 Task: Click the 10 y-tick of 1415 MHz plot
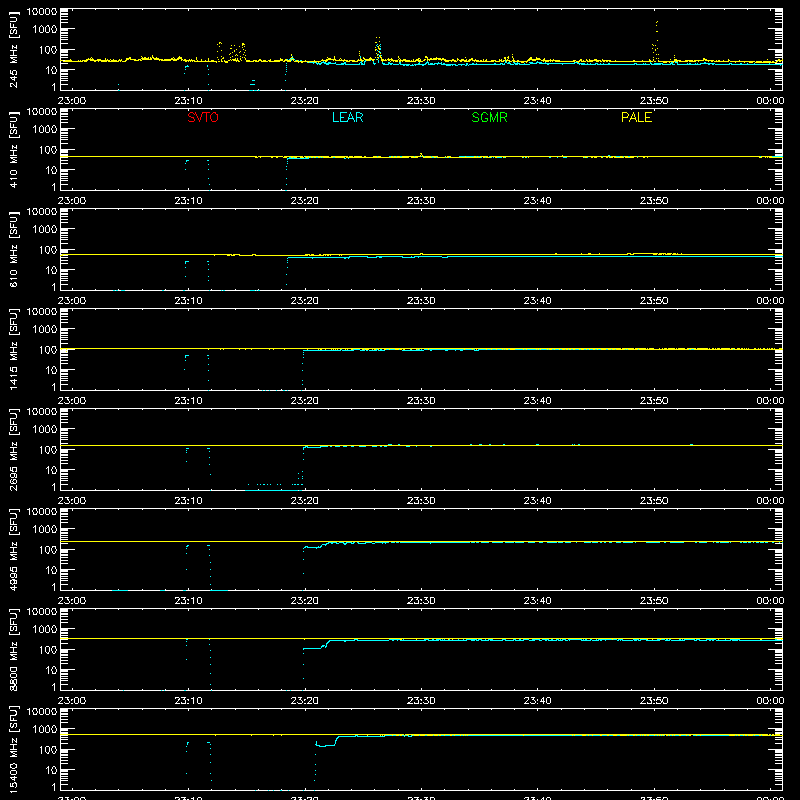(x=51, y=370)
